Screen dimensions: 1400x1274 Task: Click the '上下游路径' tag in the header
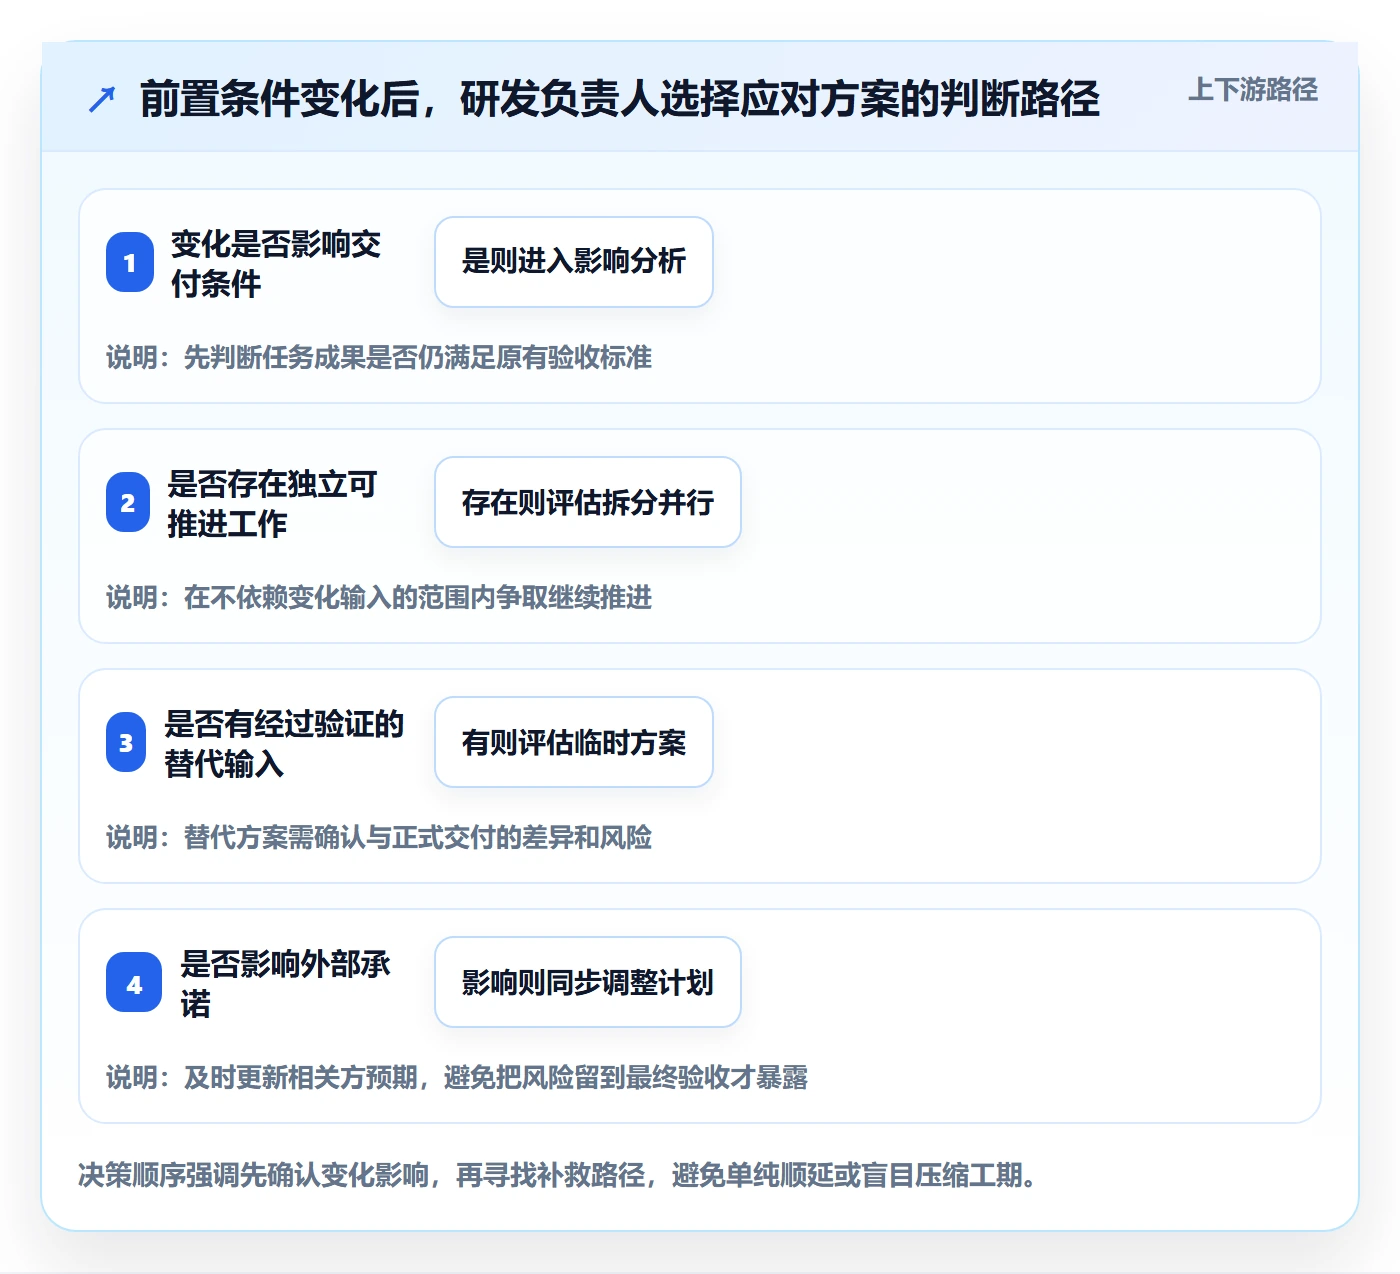pyautogui.click(x=1253, y=90)
